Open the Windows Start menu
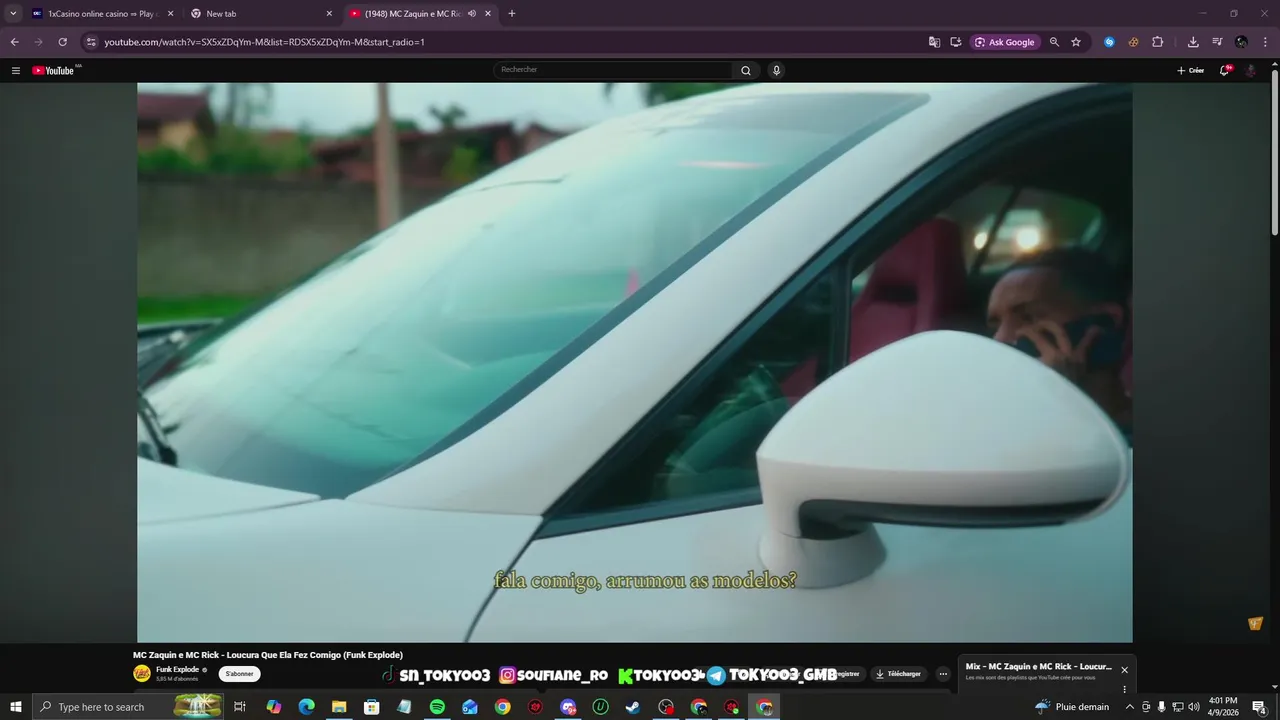Viewport: 1280px width, 720px height. click(x=16, y=707)
